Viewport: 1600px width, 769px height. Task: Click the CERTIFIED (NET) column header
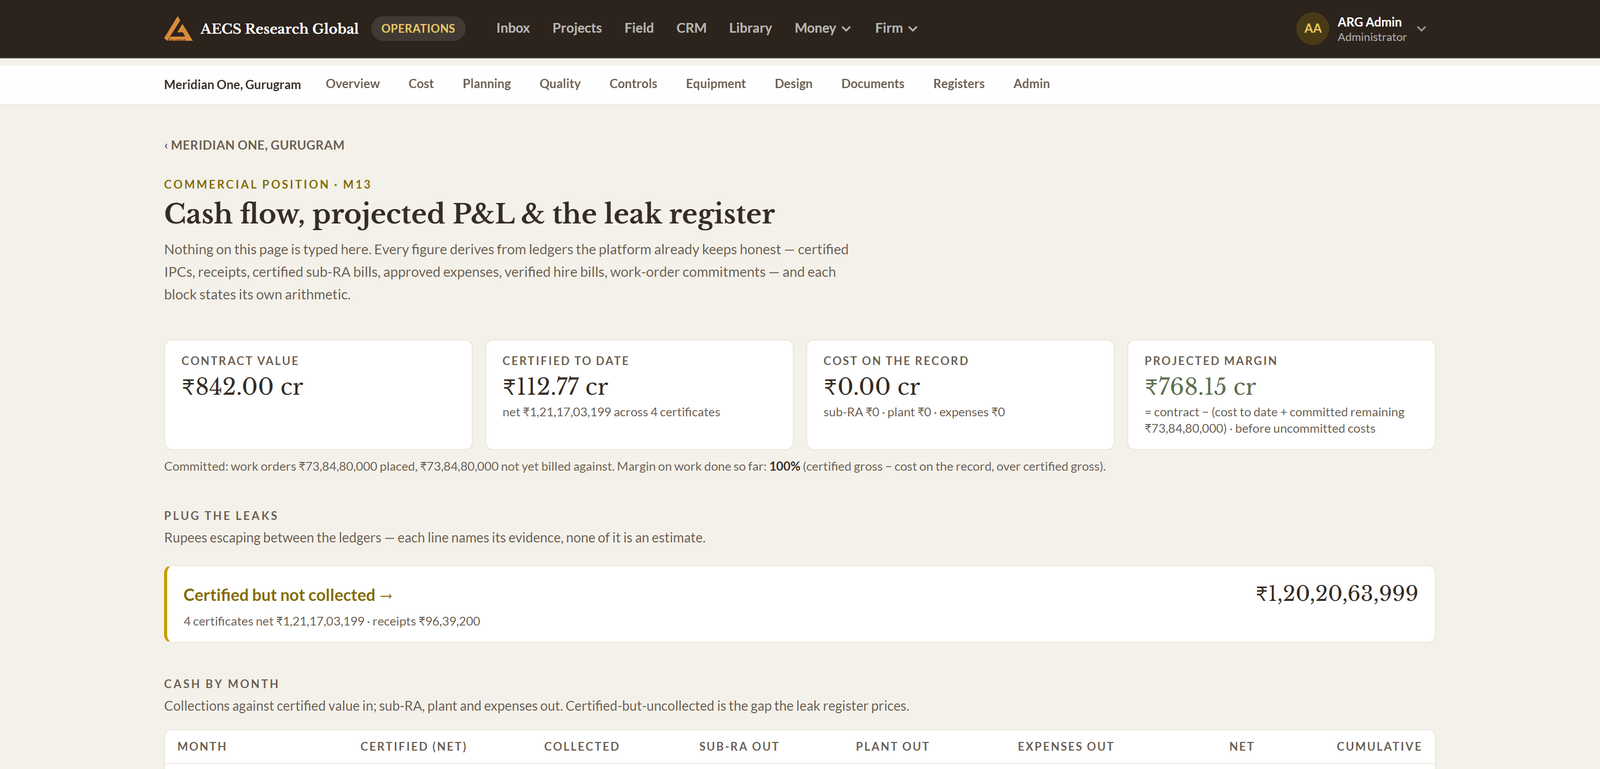point(413,747)
